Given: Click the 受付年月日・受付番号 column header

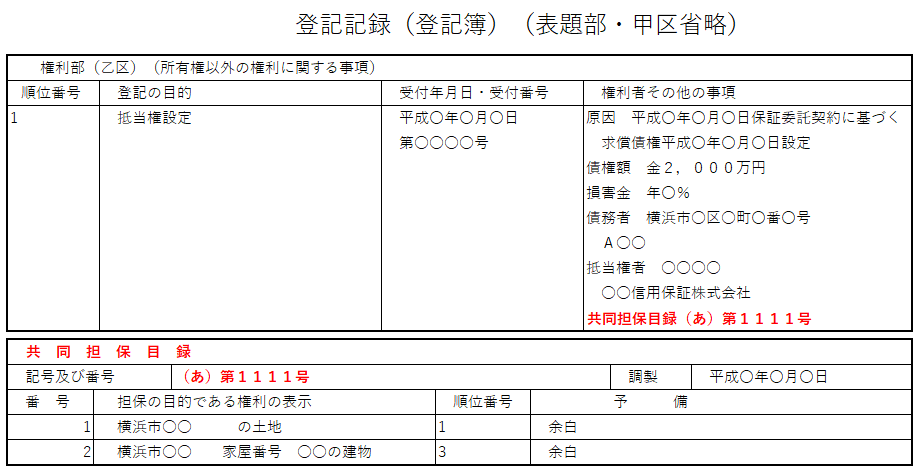Looking at the screenshot, I should pos(473,92).
